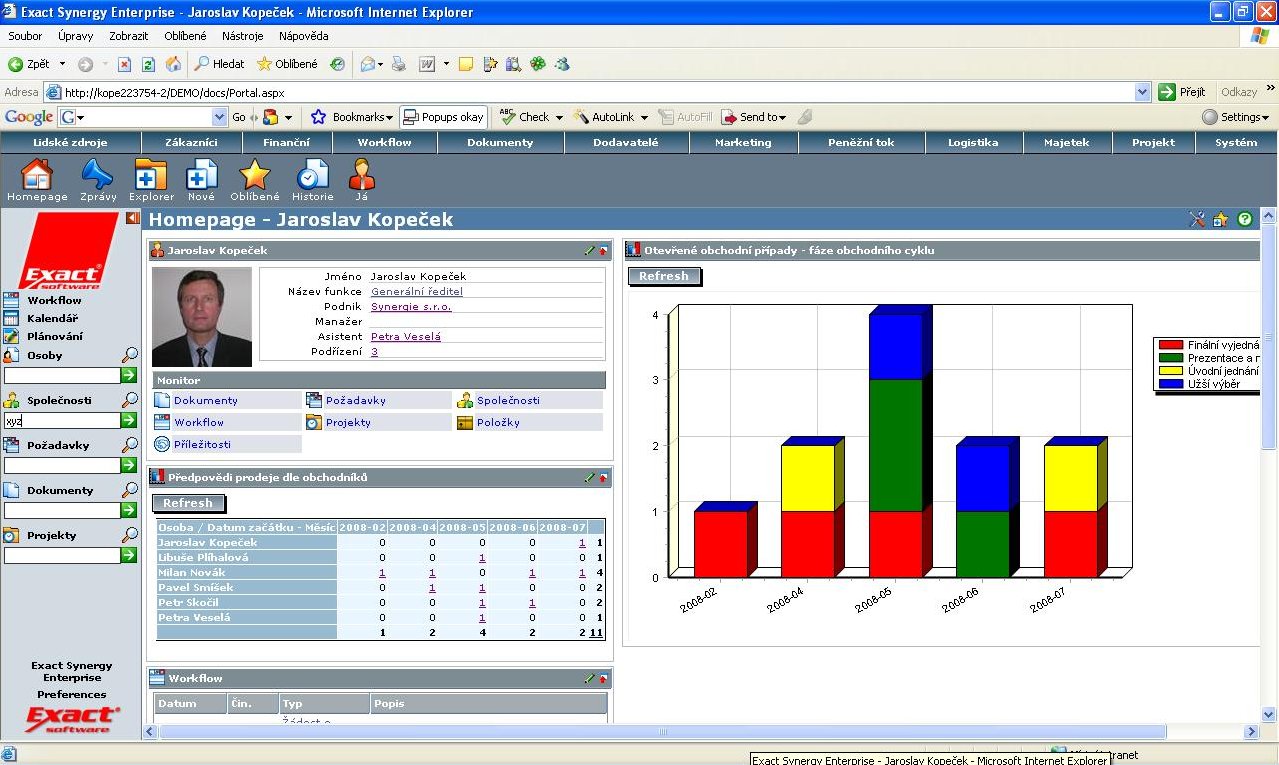Click the horizontal scrollbar at page bottom
1279x765 pixels.
(x=663, y=732)
